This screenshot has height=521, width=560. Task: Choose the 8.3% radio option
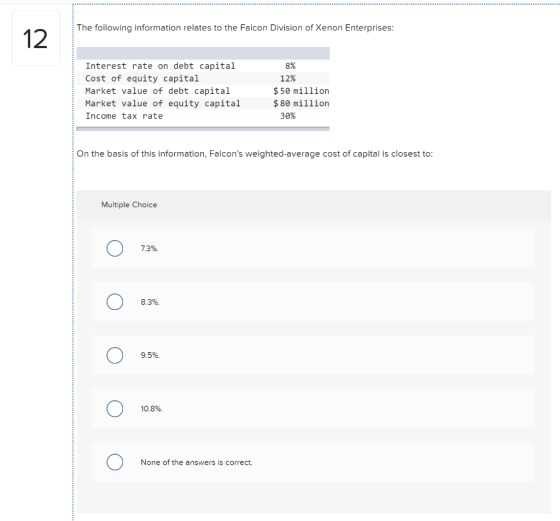[115, 302]
